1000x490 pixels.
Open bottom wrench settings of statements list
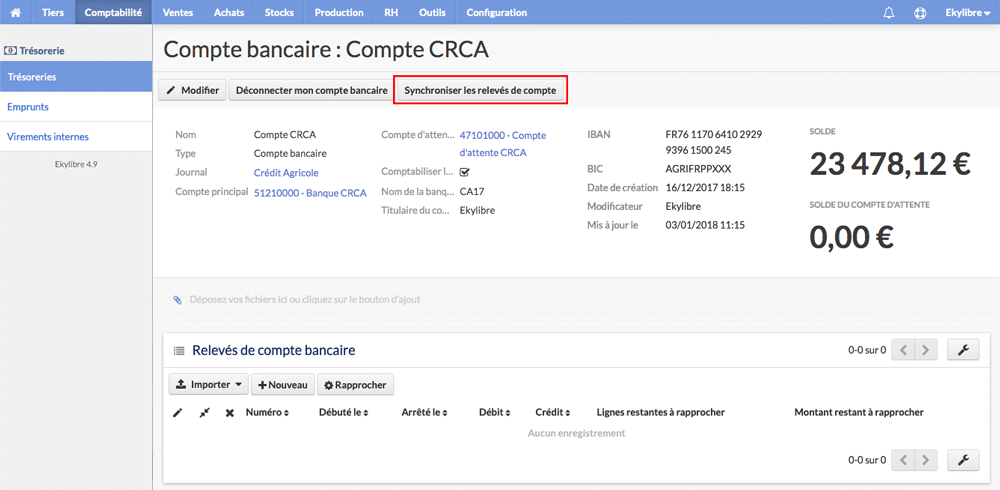(x=964, y=459)
